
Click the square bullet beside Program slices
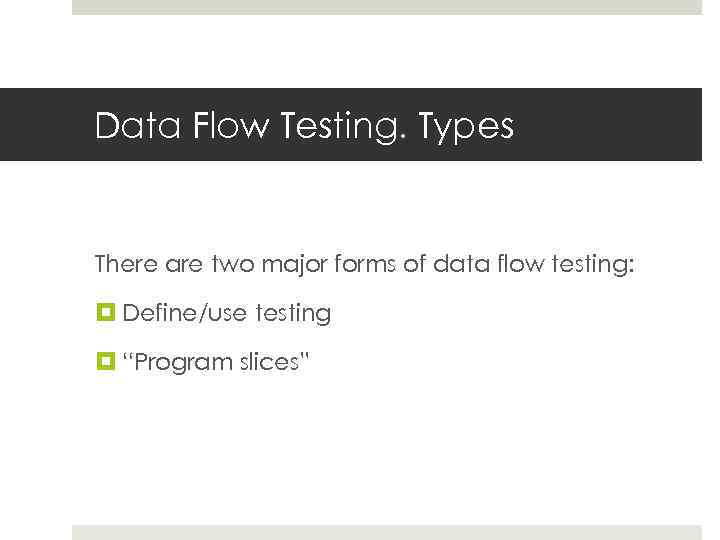click(x=103, y=361)
